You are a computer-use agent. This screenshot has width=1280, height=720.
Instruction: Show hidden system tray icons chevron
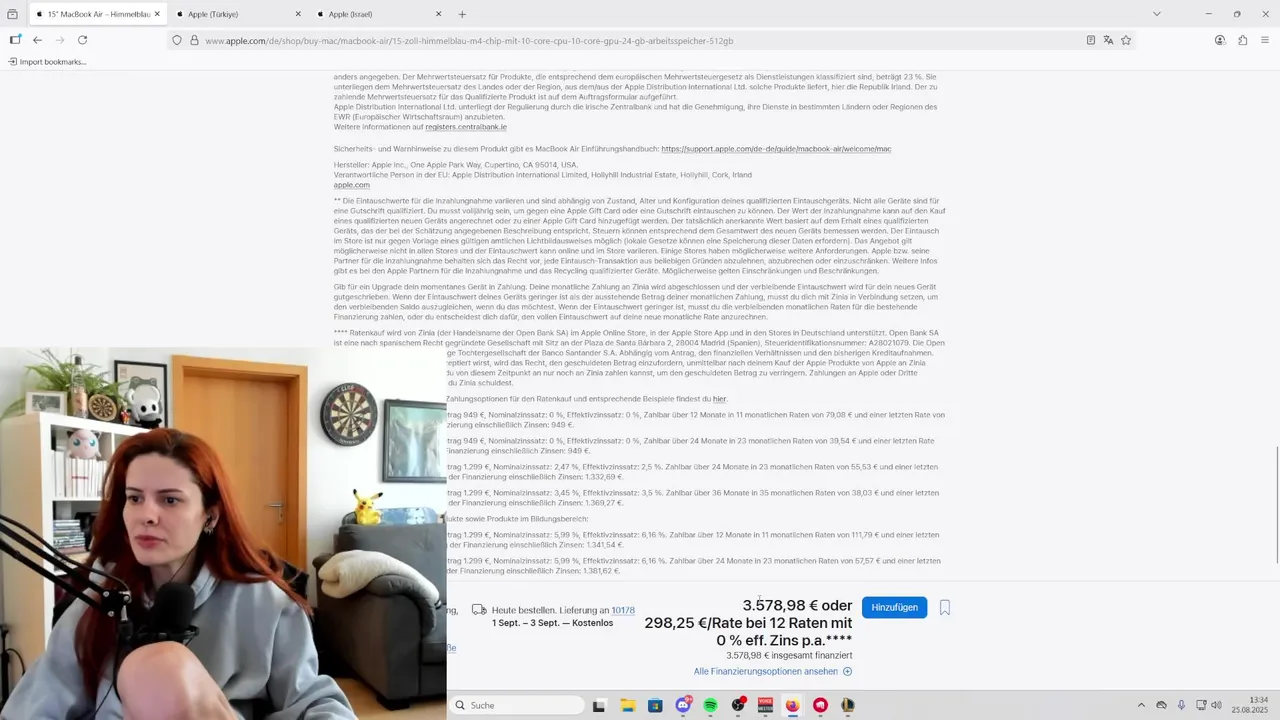tap(1141, 705)
